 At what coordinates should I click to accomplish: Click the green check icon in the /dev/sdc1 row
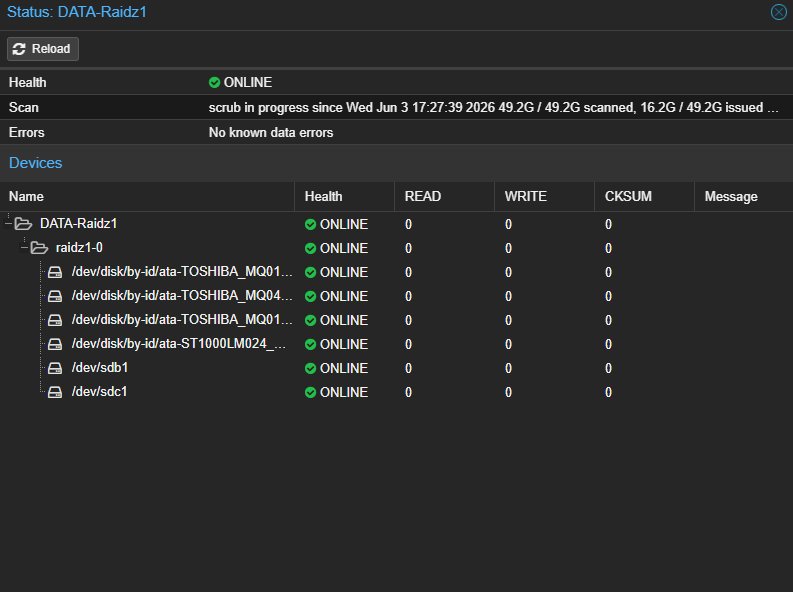[x=311, y=392]
